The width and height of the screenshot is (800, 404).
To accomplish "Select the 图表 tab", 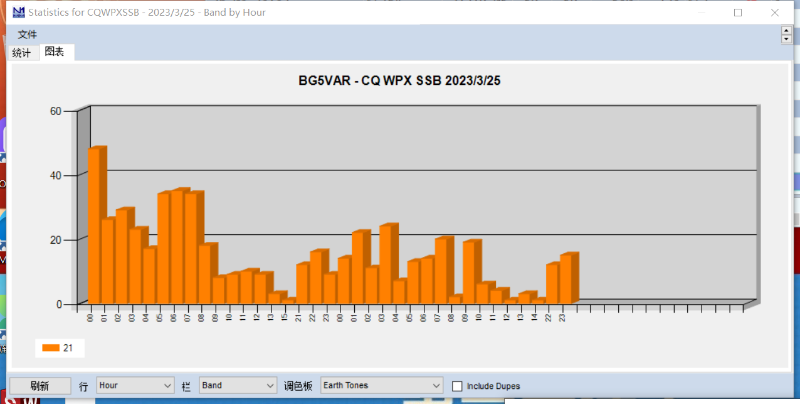I will [54, 52].
